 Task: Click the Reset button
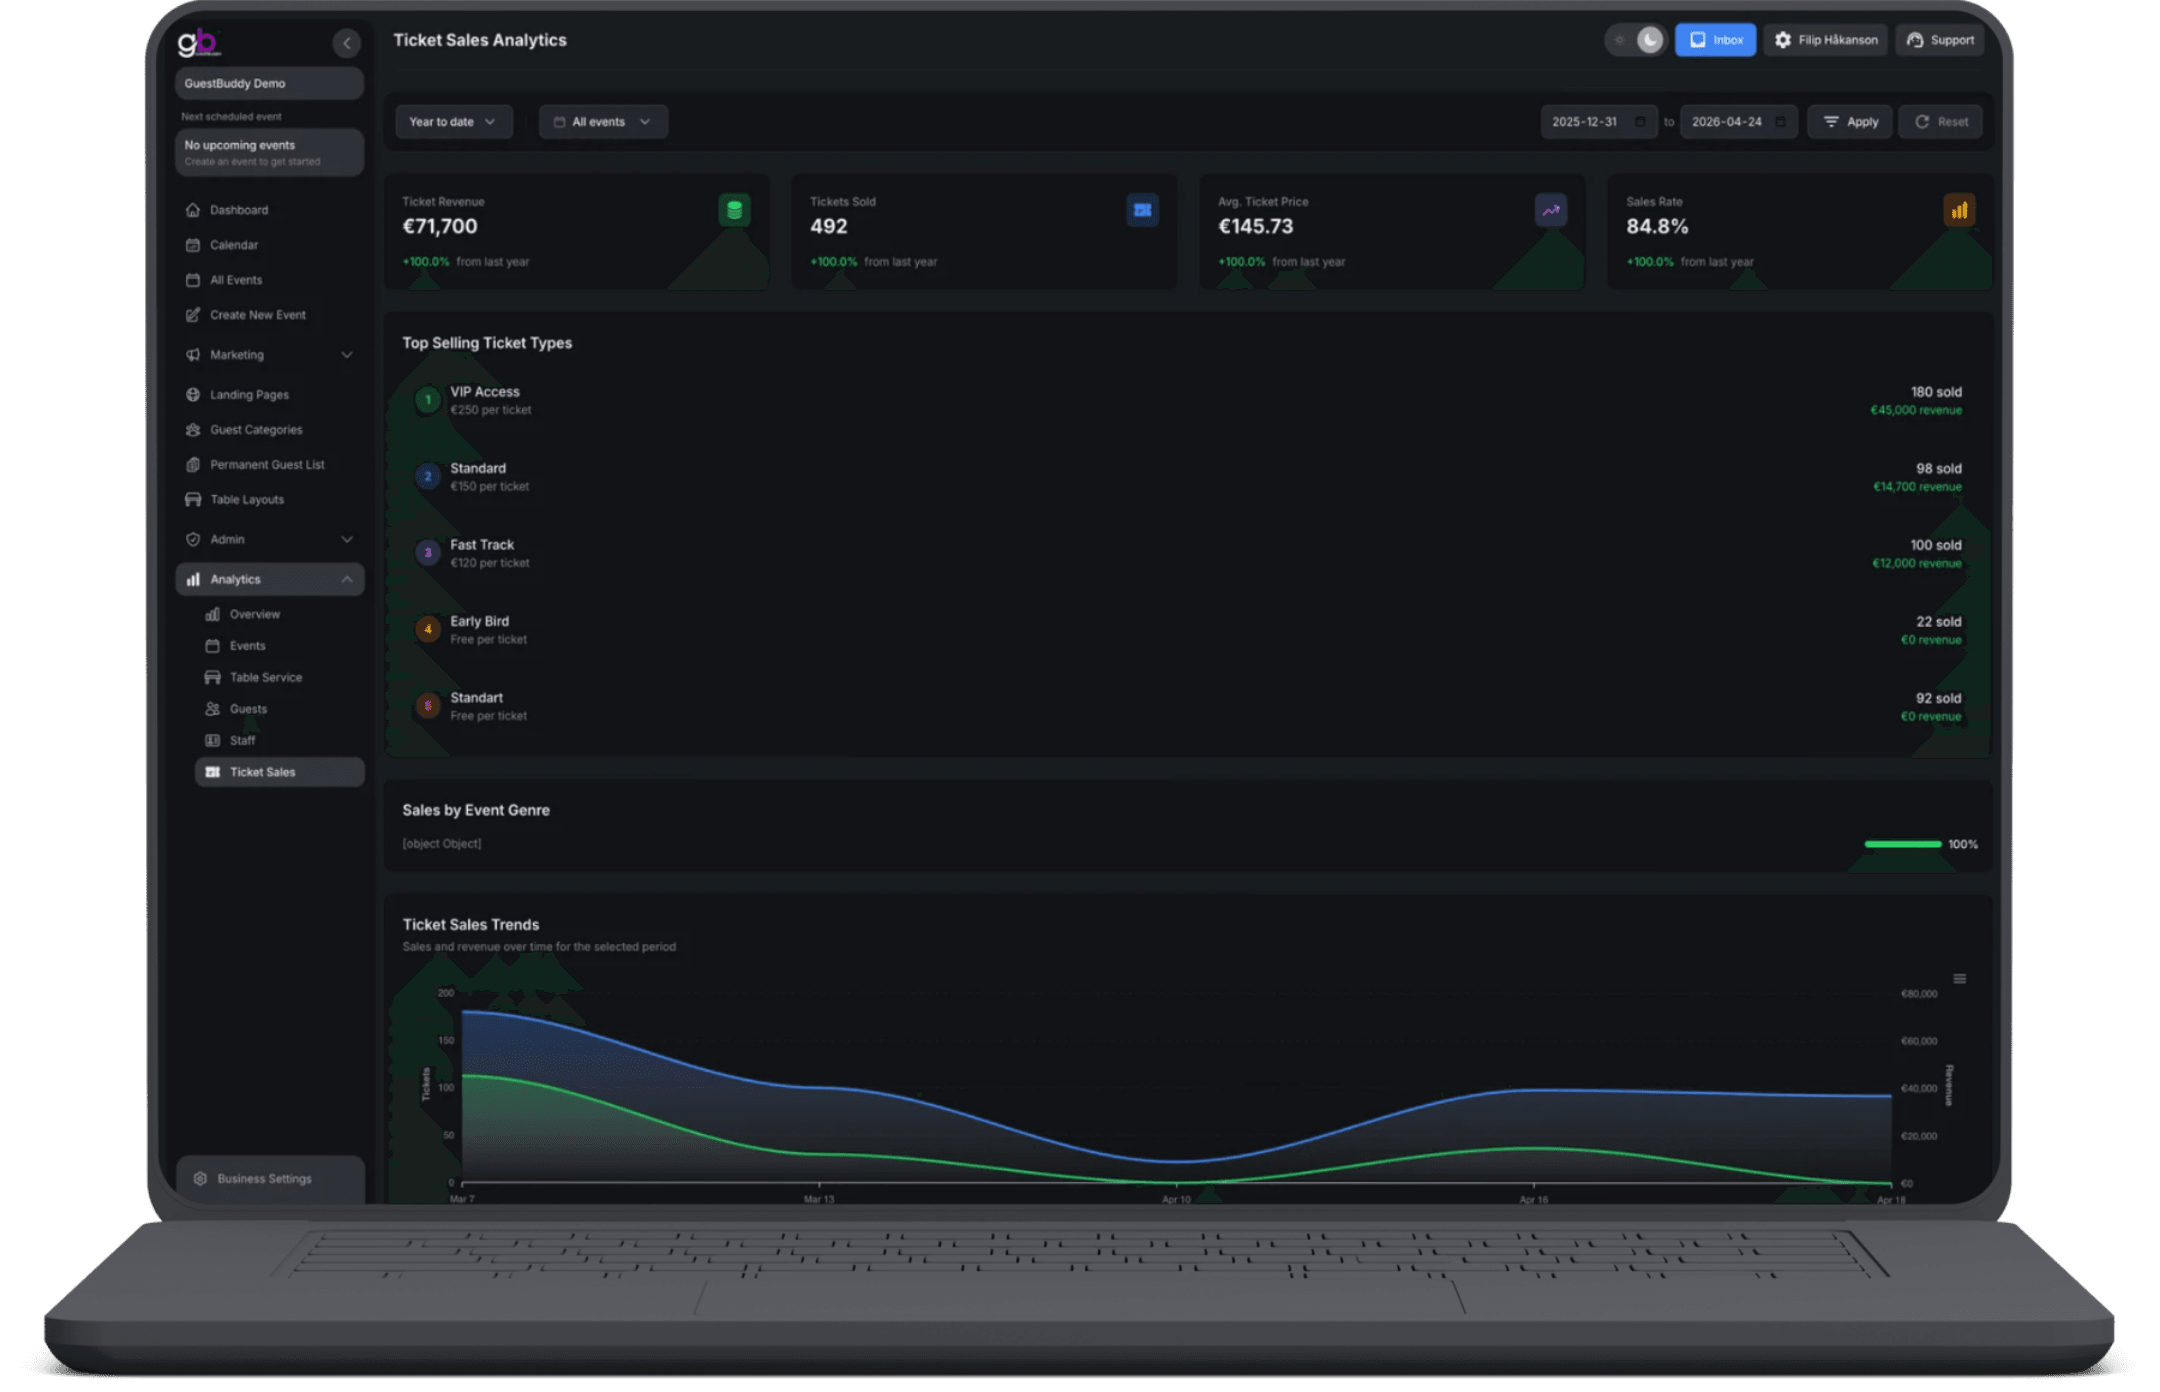pos(1940,122)
